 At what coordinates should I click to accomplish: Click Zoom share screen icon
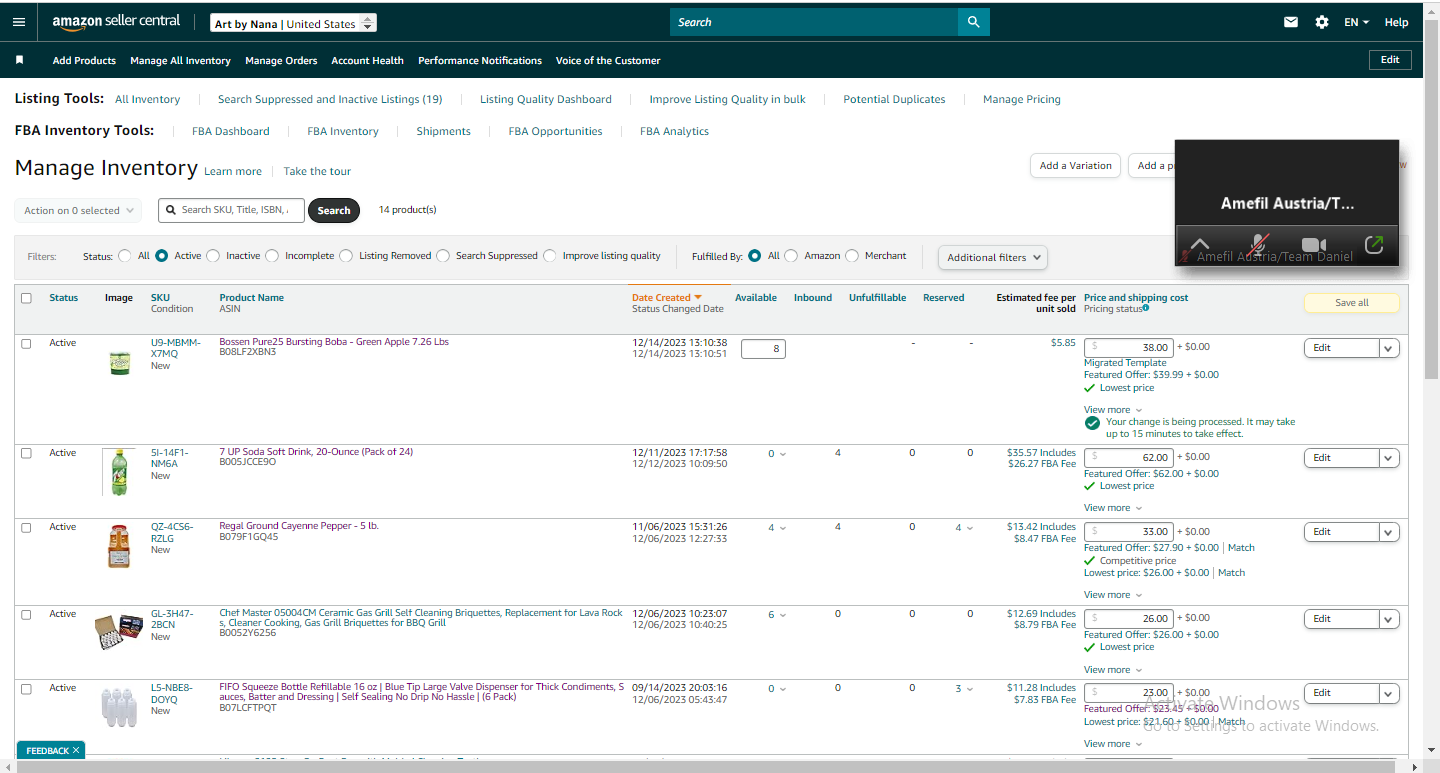(1374, 244)
